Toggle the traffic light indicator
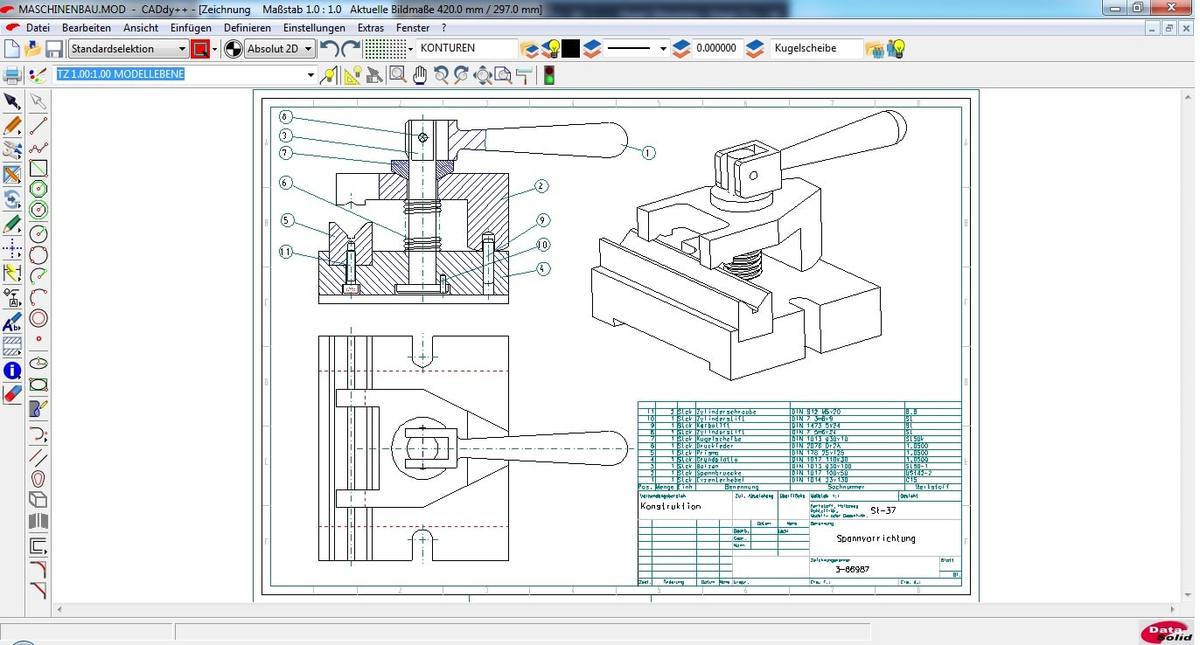1200x645 pixels. (x=548, y=75)
